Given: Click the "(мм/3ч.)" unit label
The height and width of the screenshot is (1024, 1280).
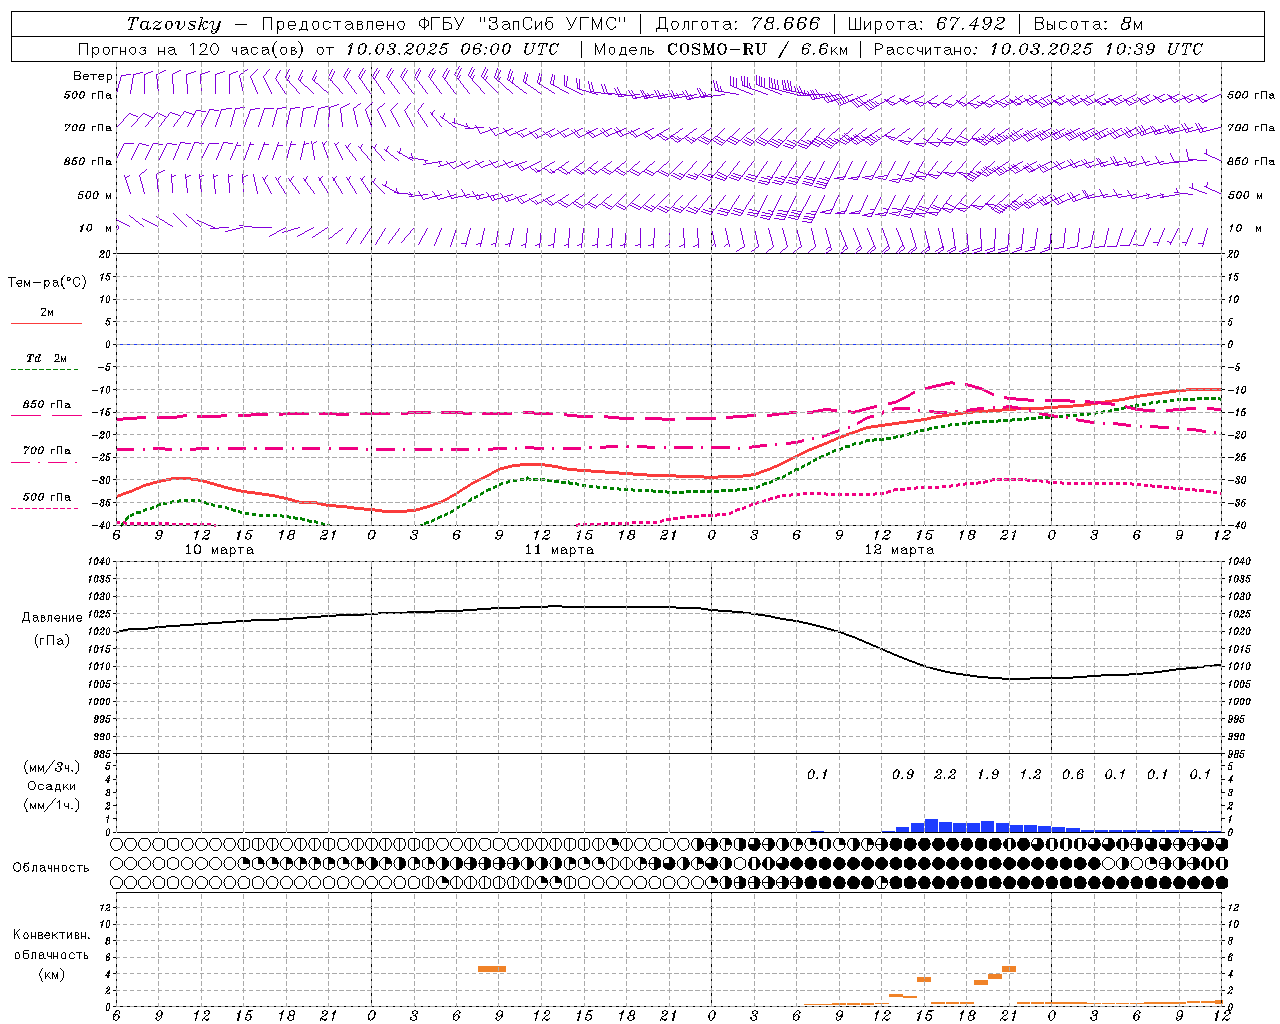Looking at the screenshot, I should [x=52, y=767].
